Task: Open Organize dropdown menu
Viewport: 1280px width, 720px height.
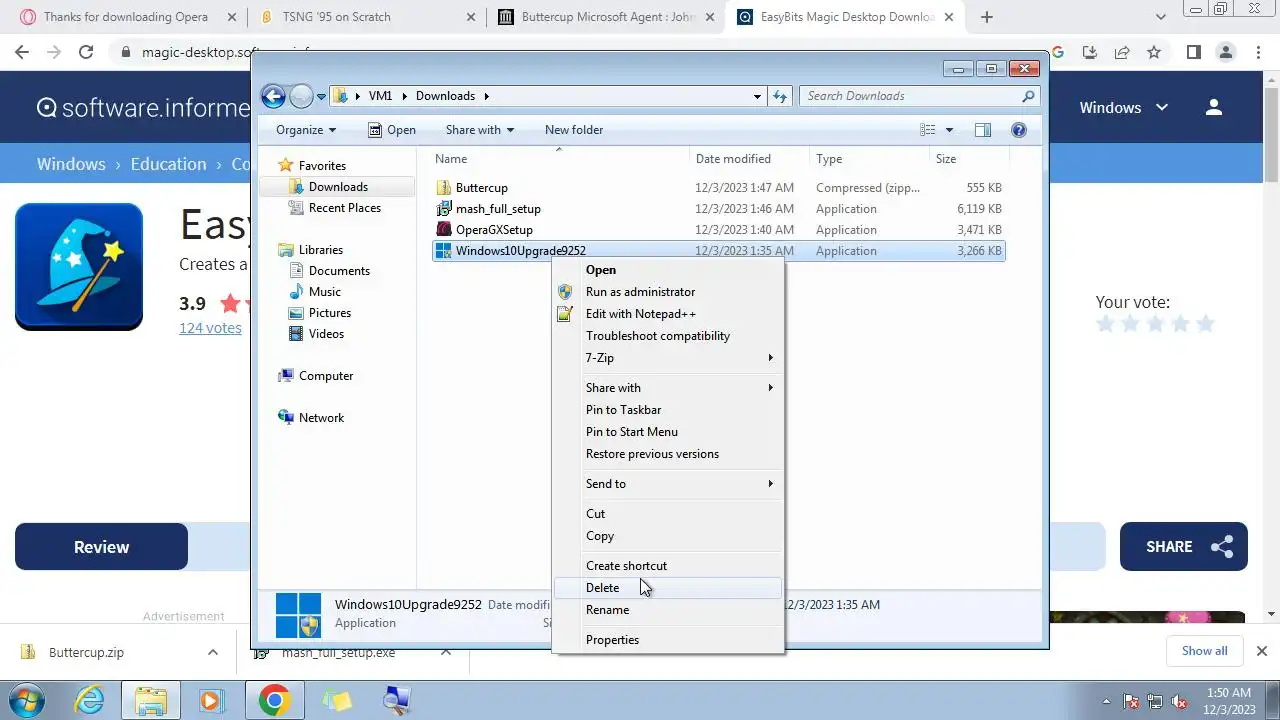Action: coord(306,130)
